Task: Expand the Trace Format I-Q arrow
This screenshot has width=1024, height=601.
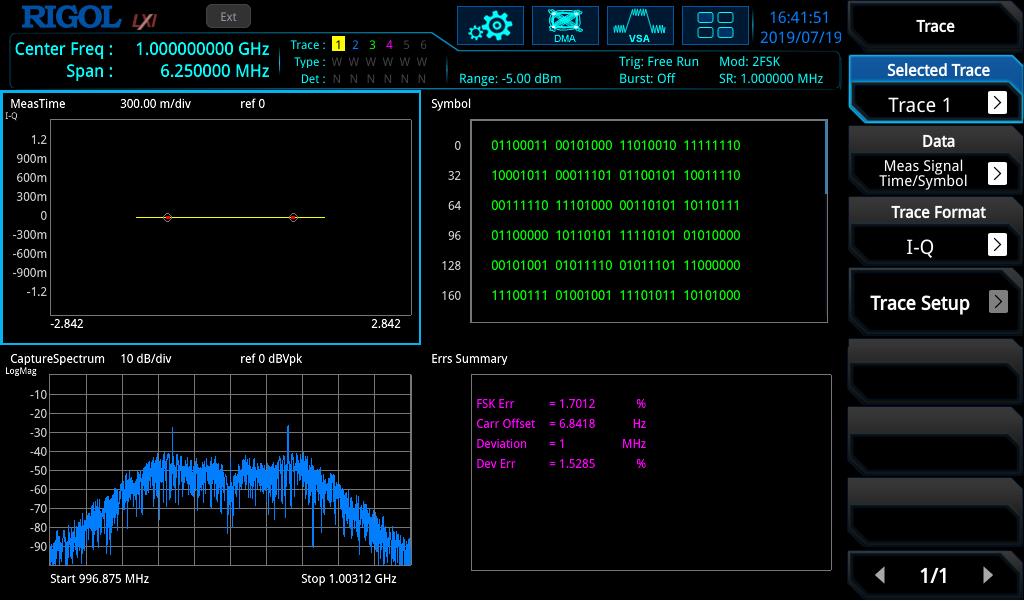Action: pos(997,244)
